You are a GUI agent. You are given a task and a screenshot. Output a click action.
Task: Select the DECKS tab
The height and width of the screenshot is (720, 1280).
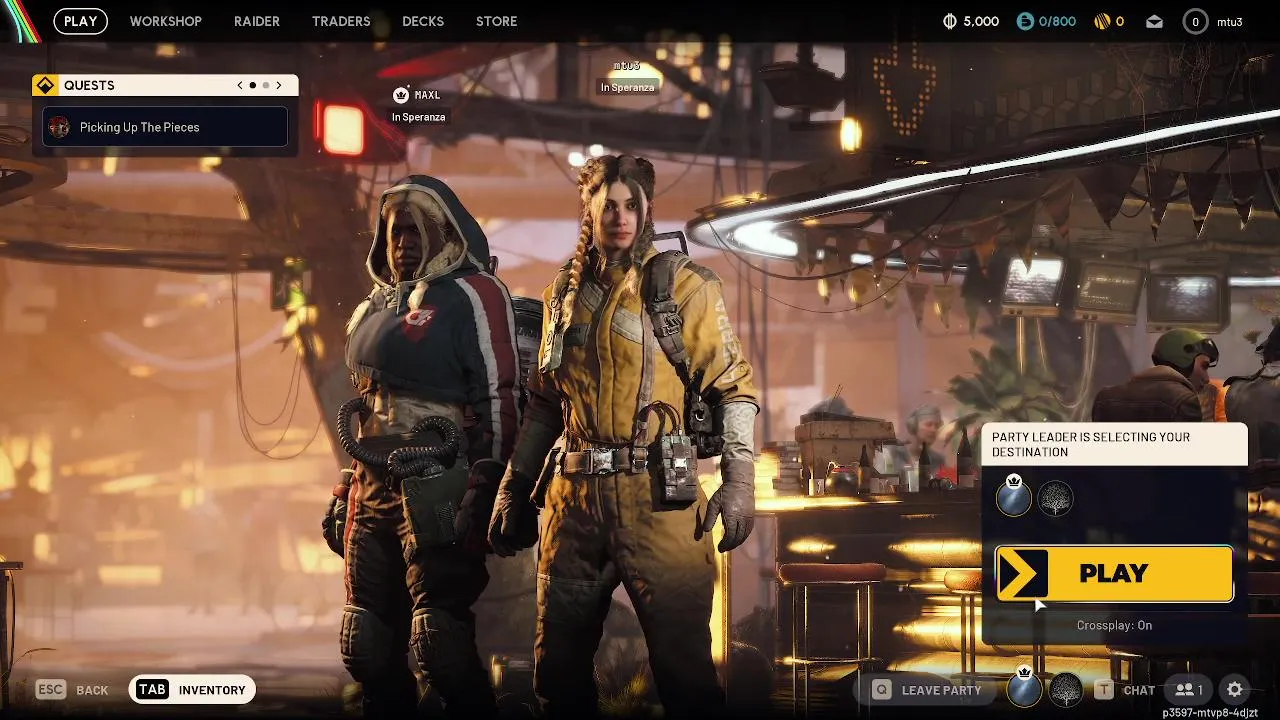tap(423, 21)
